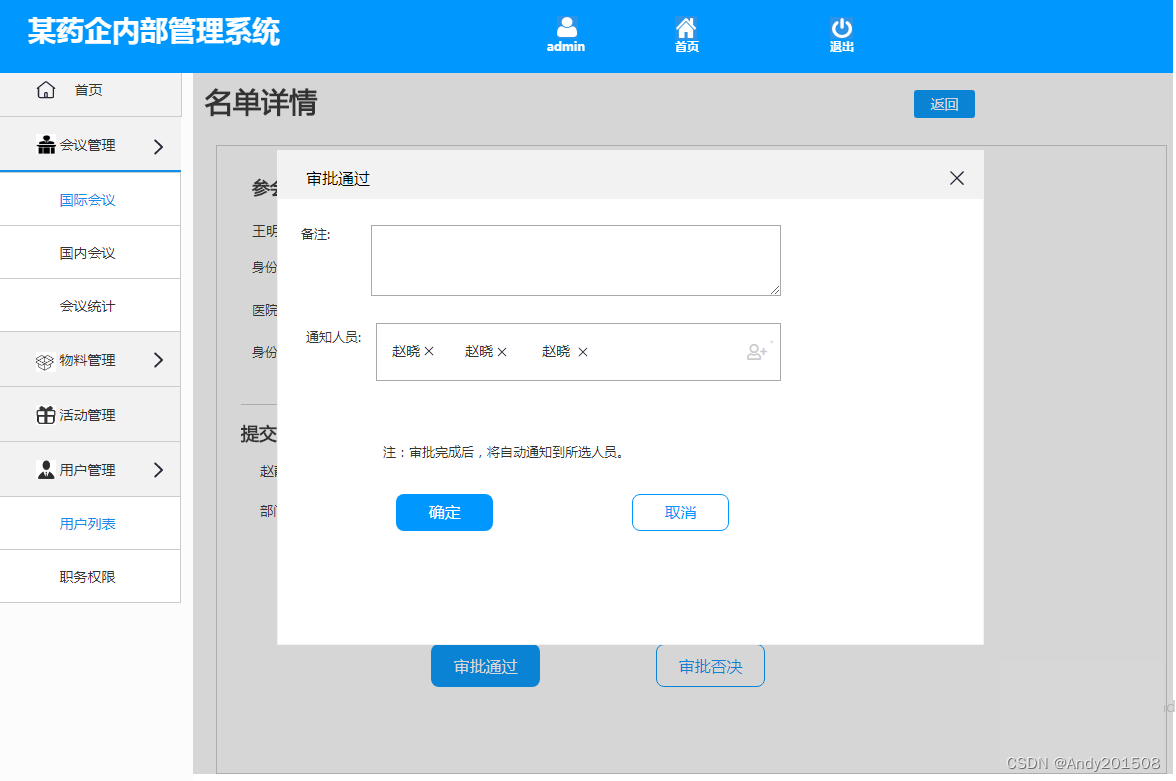The height and width of the screenshot is (781, 1176).
Task: Click the admin user avatar icon
Action: click(566, 26)
